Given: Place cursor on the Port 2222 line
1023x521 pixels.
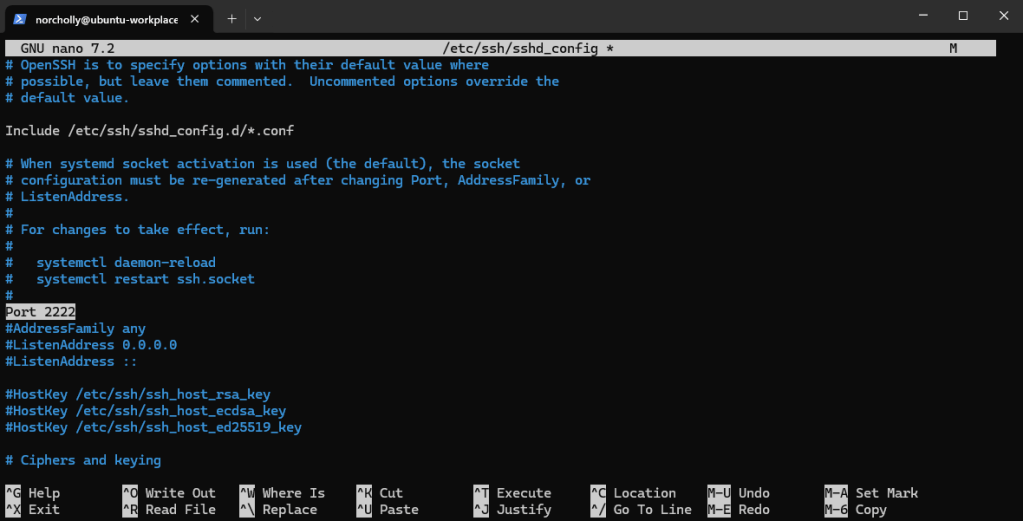Looking at the screenshot, I should pos(40,312).
